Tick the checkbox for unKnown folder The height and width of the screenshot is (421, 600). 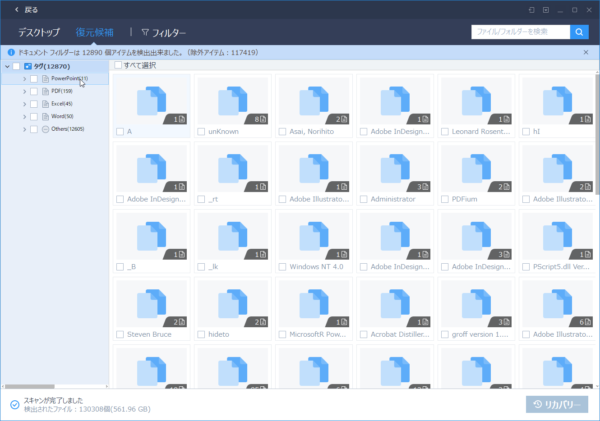point(201,132)
